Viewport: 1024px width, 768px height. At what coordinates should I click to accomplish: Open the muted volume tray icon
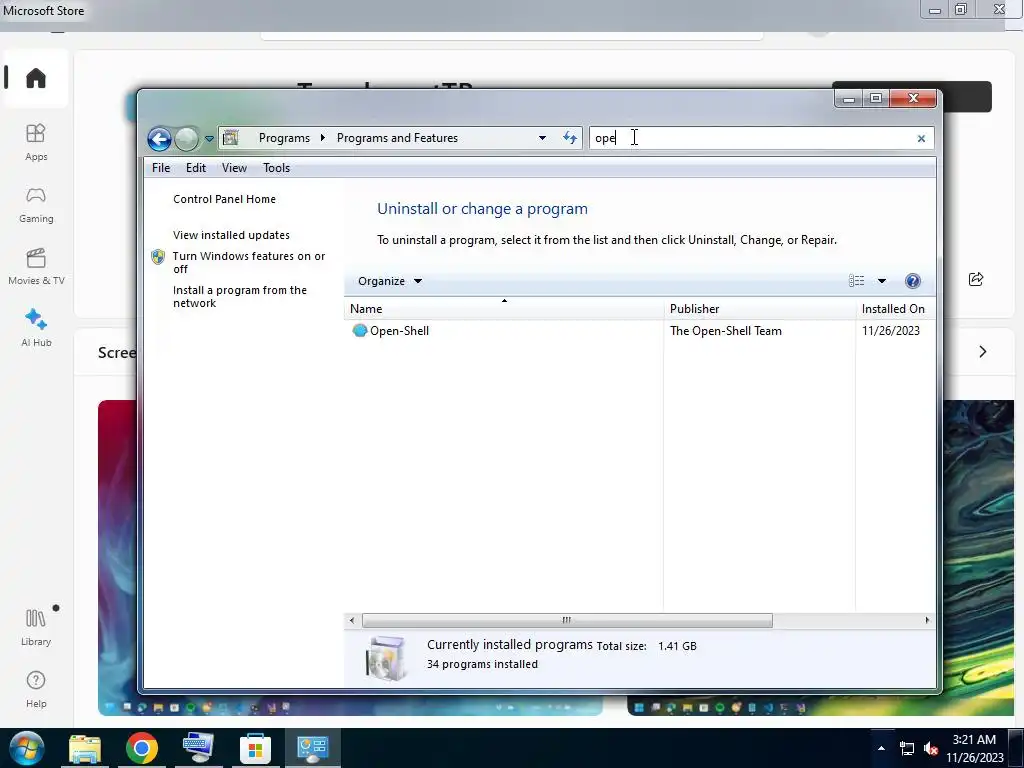[x=931, y=748]
